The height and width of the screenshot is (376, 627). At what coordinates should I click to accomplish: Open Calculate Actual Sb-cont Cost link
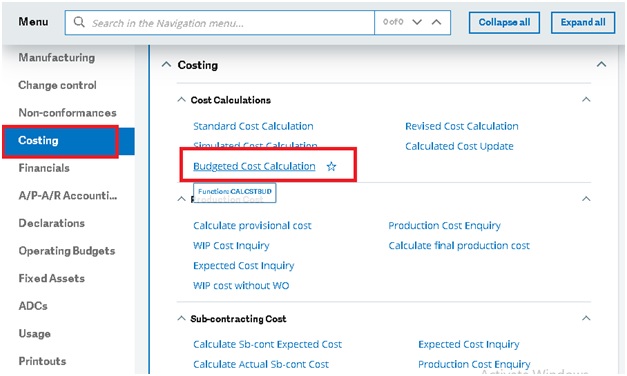pos(261,364)
